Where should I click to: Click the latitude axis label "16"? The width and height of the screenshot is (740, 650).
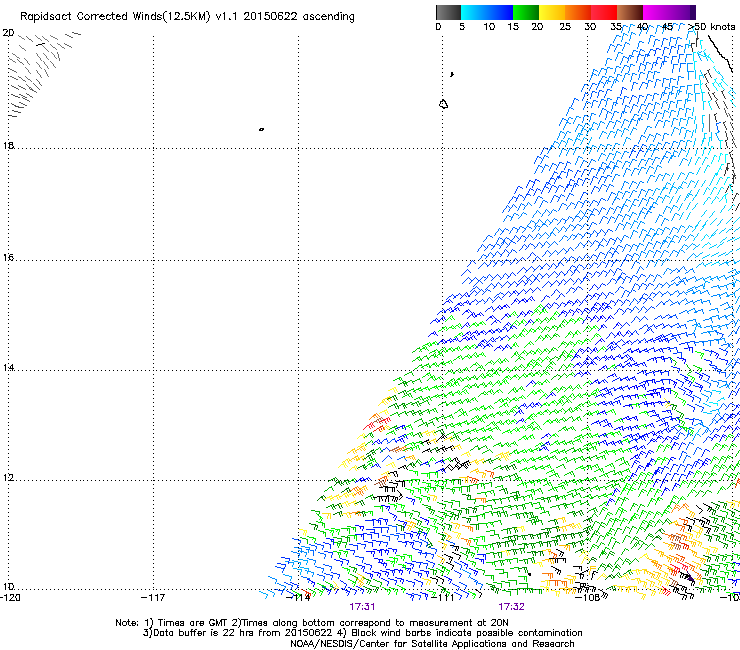8,257
